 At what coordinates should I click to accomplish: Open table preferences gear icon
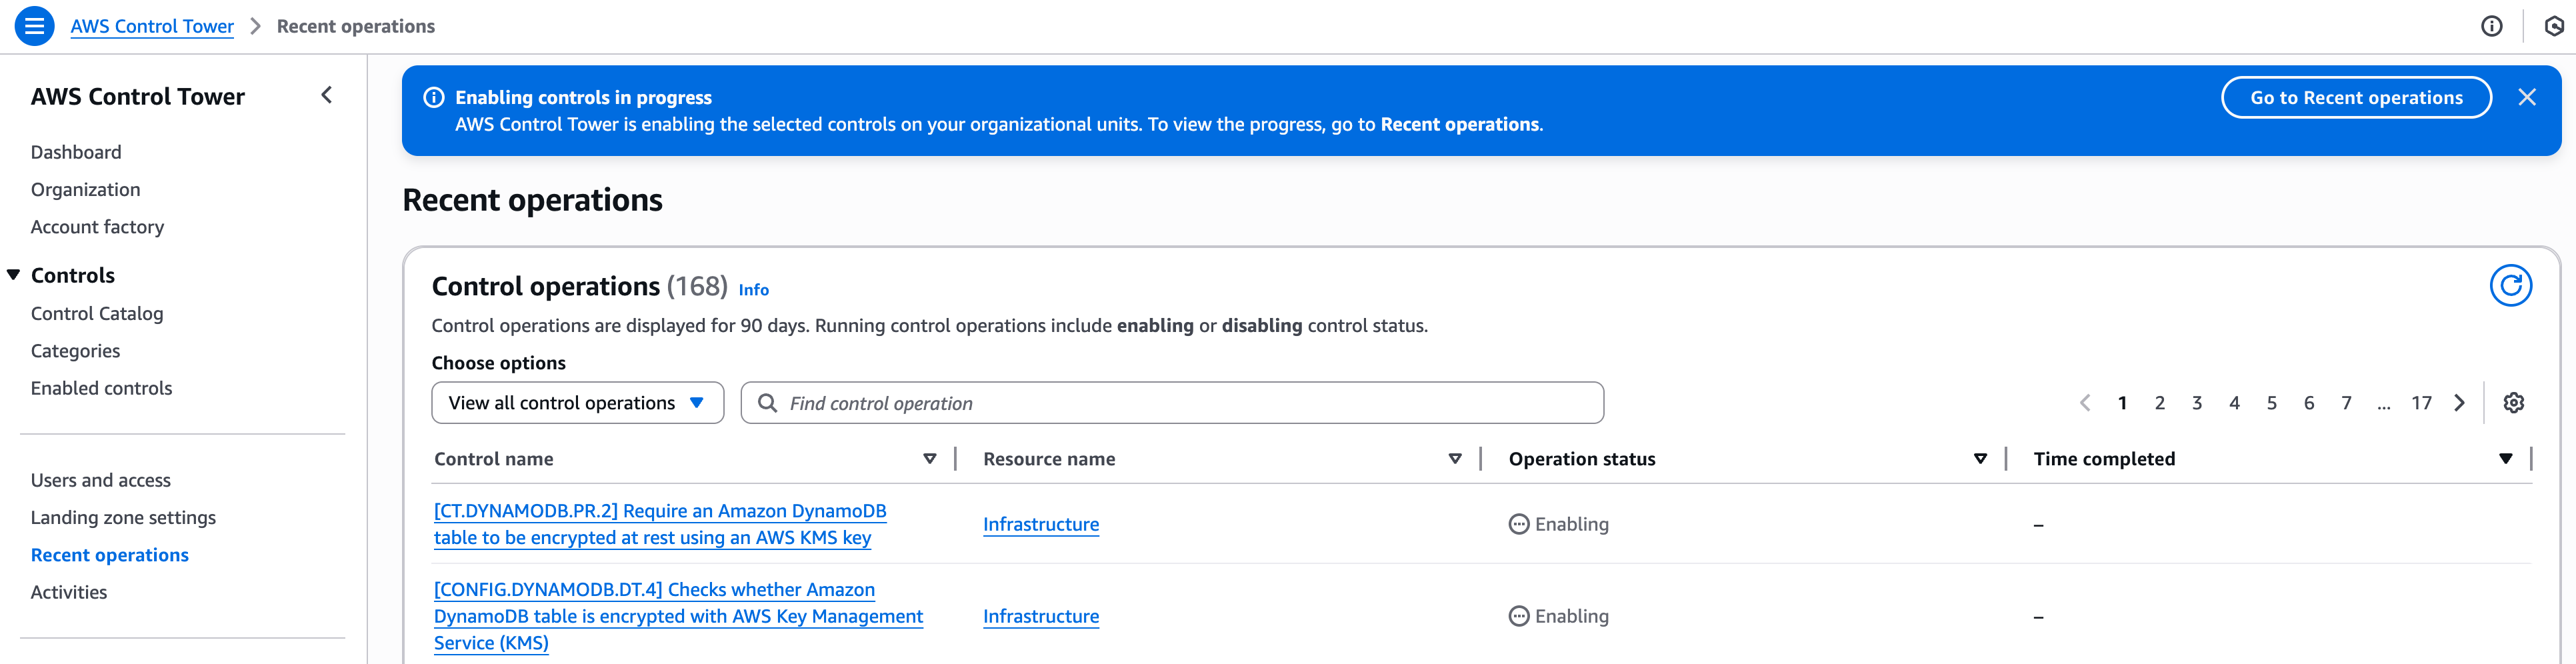click(2513, 403)
